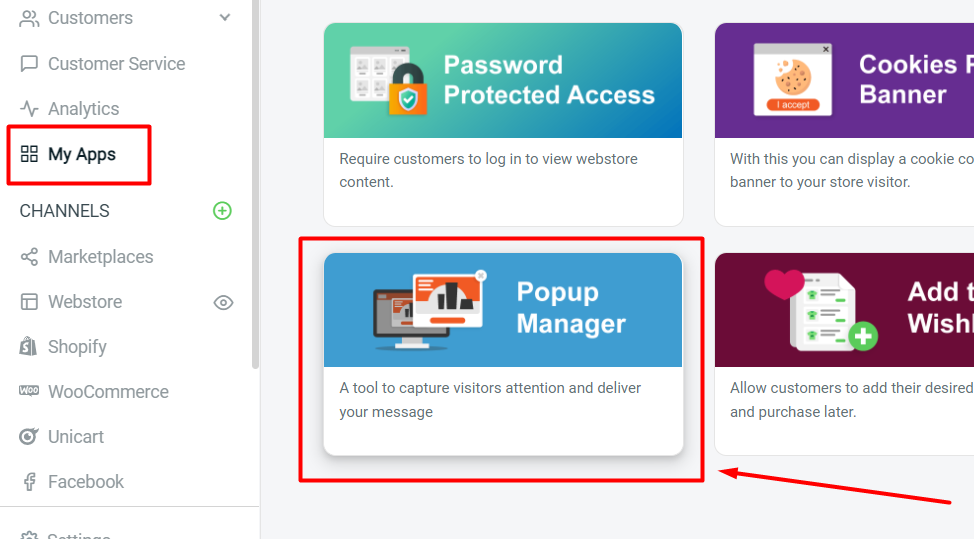Click the My Apps grid icon
Image resolution: width=974 pixels, height=539 pixels.
[29, 154]
